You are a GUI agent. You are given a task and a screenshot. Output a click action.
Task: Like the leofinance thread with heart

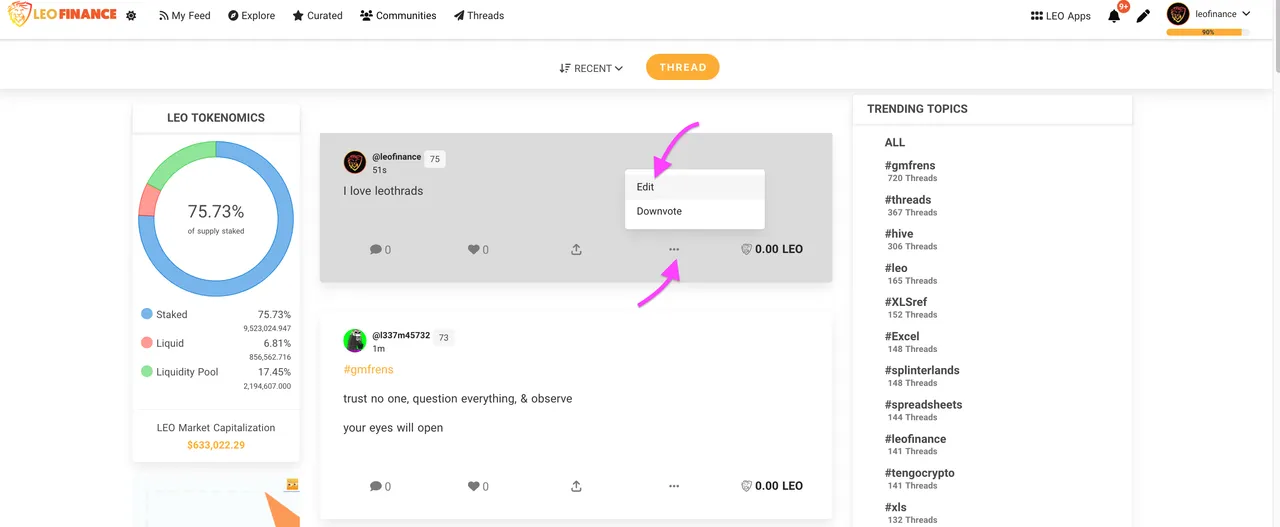point(478,249)
